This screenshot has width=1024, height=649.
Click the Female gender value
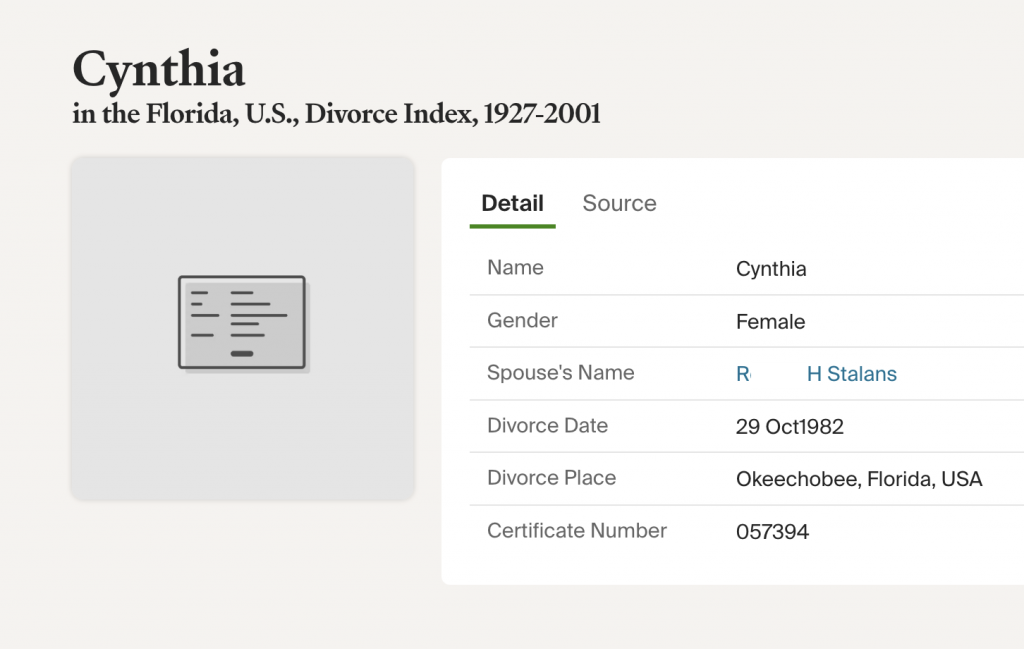(x=770, y=322)
